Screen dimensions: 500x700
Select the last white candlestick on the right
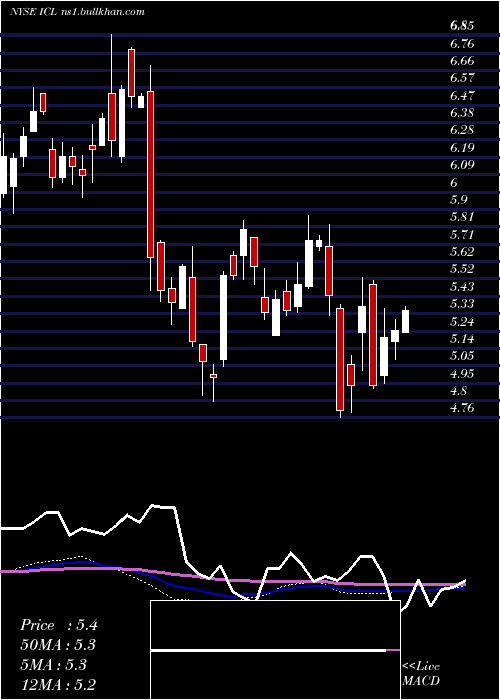[405, 321]
